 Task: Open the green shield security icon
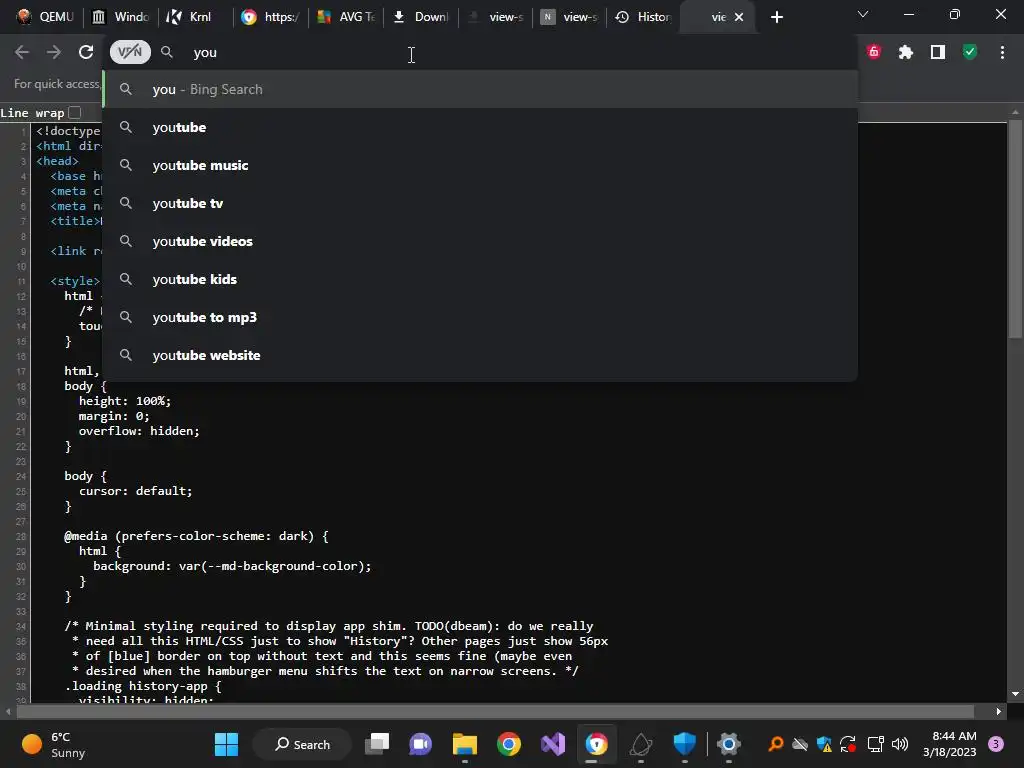[x=970, y=52]
